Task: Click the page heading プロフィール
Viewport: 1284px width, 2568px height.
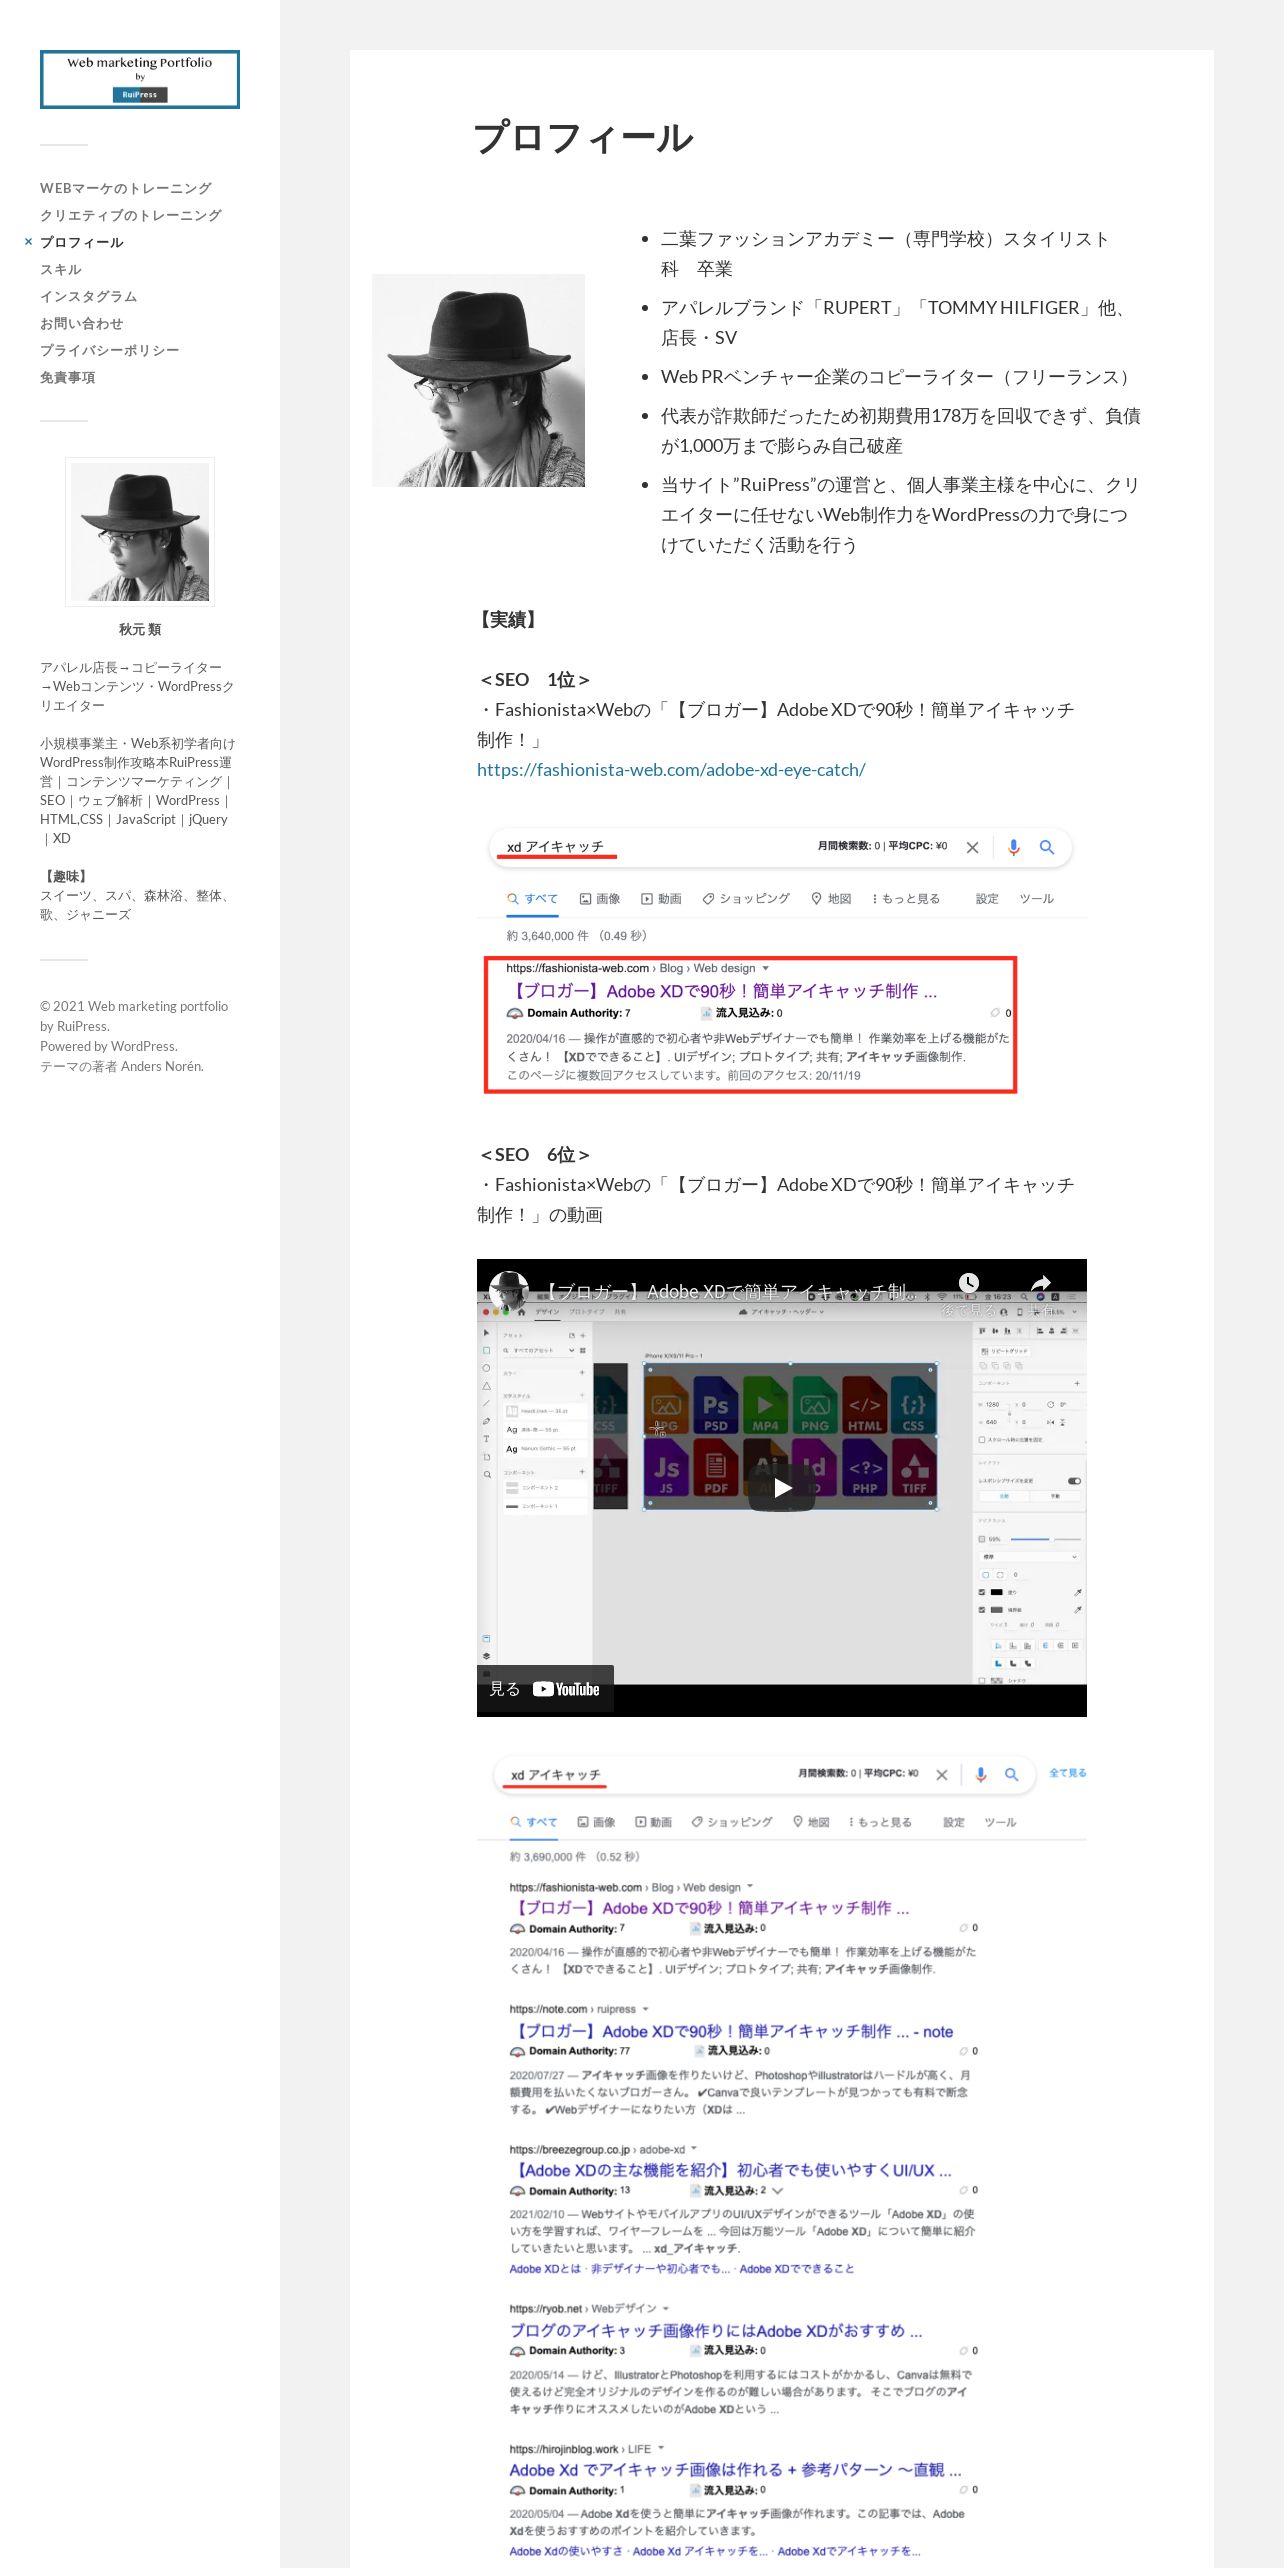Action: (x=584, y=137)
